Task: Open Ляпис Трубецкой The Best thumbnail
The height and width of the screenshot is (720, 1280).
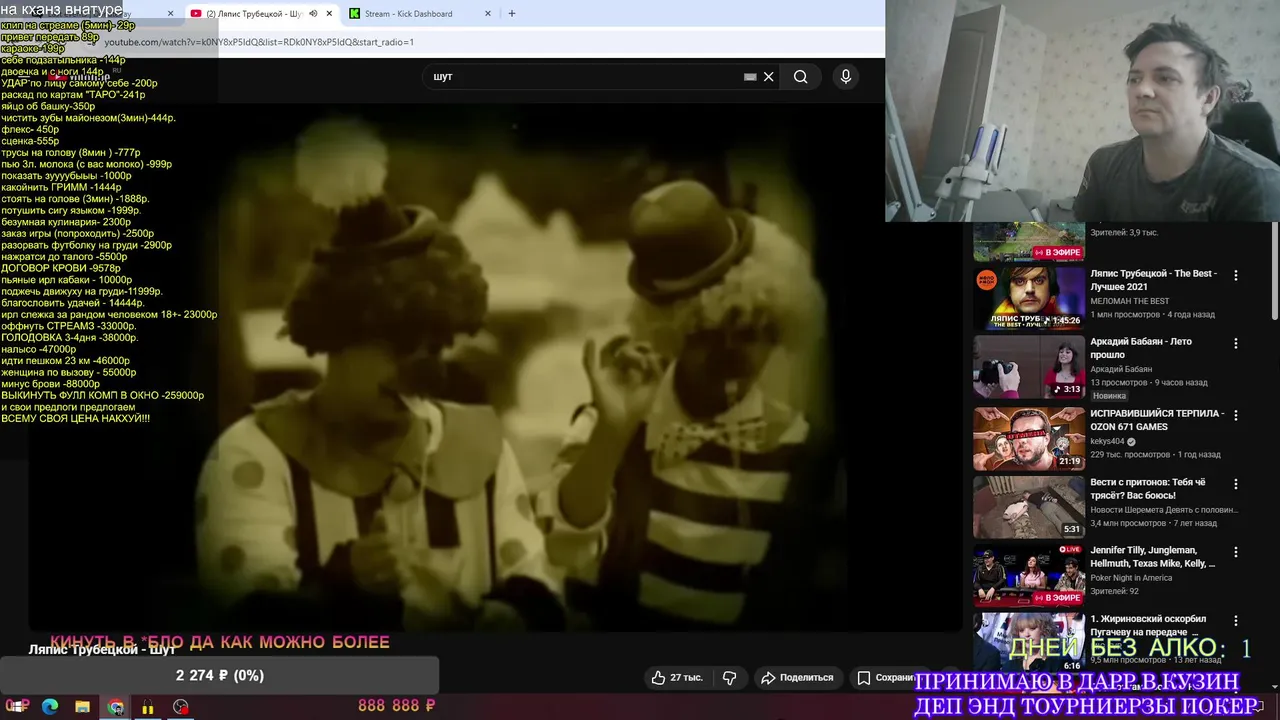Action: [x=1029, y=297]
